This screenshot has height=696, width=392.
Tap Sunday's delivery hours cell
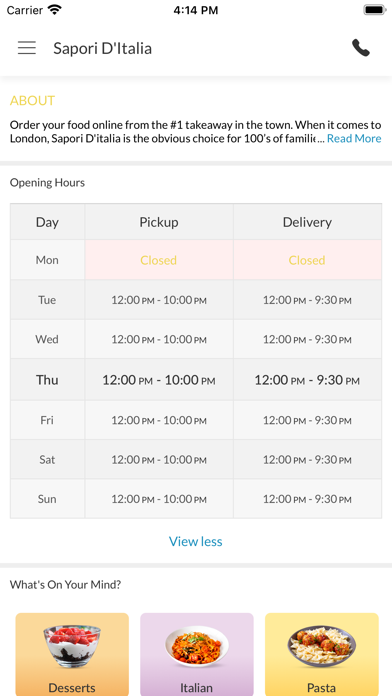(x=307, y=499)
